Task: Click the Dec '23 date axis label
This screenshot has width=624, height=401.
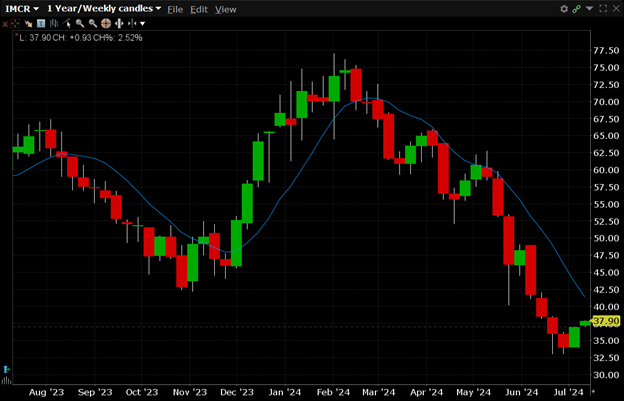Action: tap(237, 393)
